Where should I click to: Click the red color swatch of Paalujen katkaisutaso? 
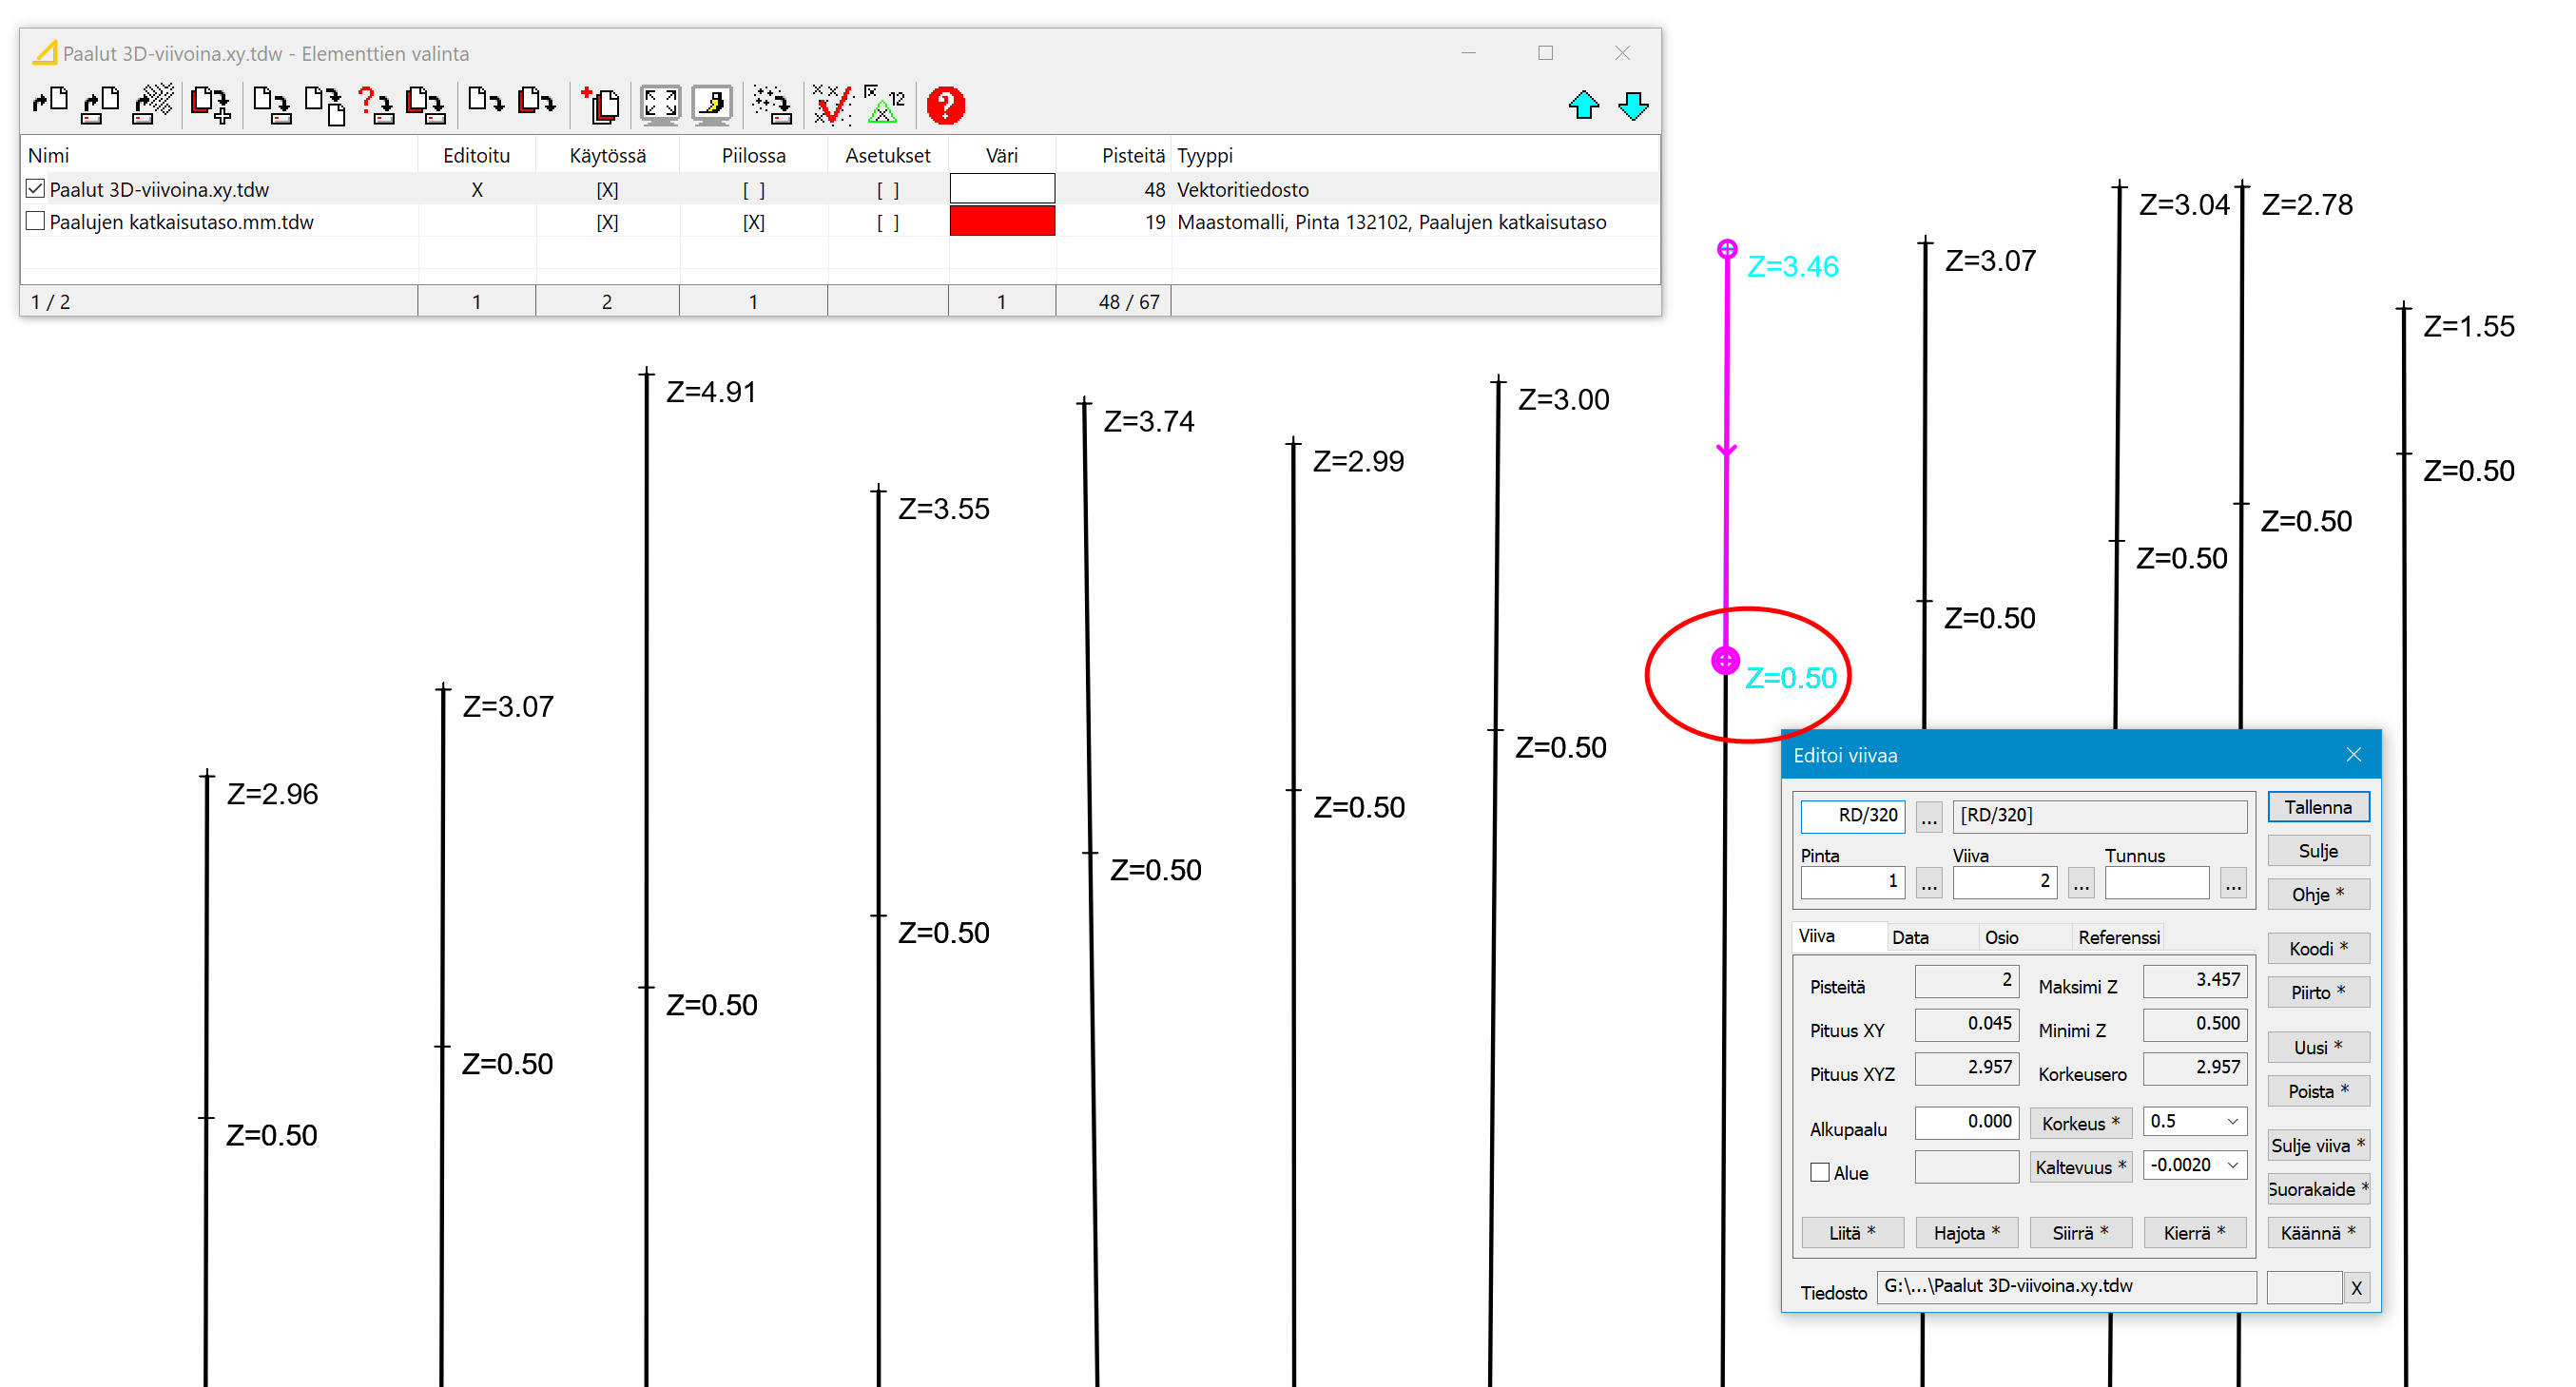1001,221
